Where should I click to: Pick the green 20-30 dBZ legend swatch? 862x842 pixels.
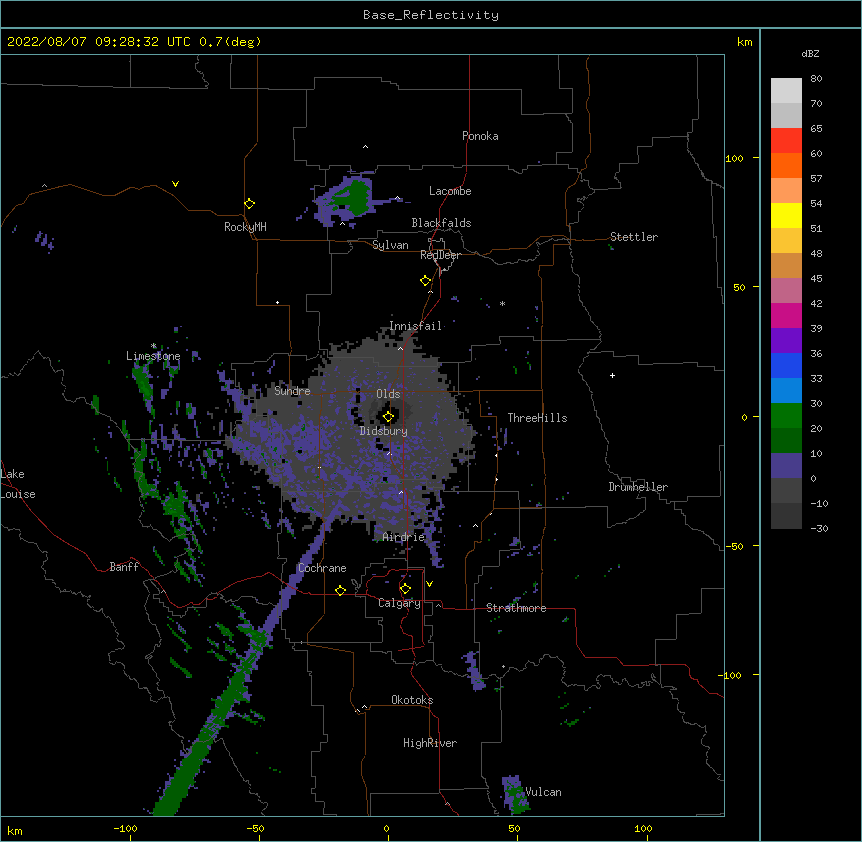coord(786,416)
